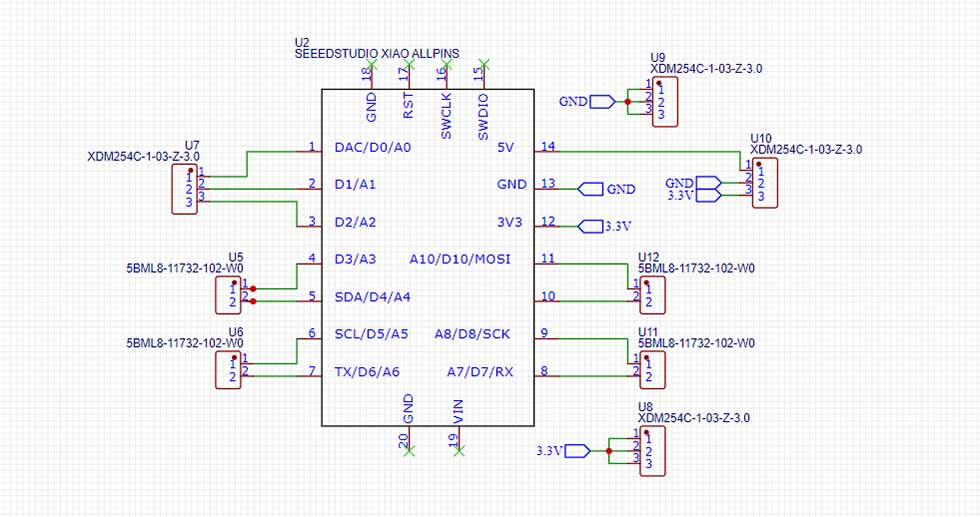Click the junction dot left of U9

click(628, 102)
